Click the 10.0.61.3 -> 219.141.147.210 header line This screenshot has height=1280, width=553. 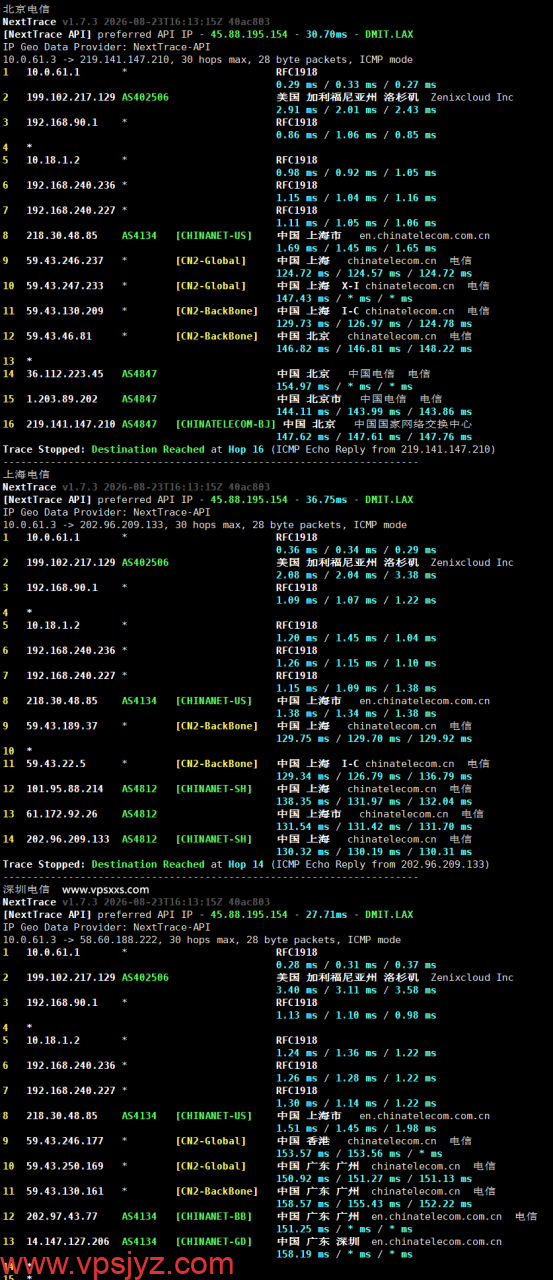[207, 59]
